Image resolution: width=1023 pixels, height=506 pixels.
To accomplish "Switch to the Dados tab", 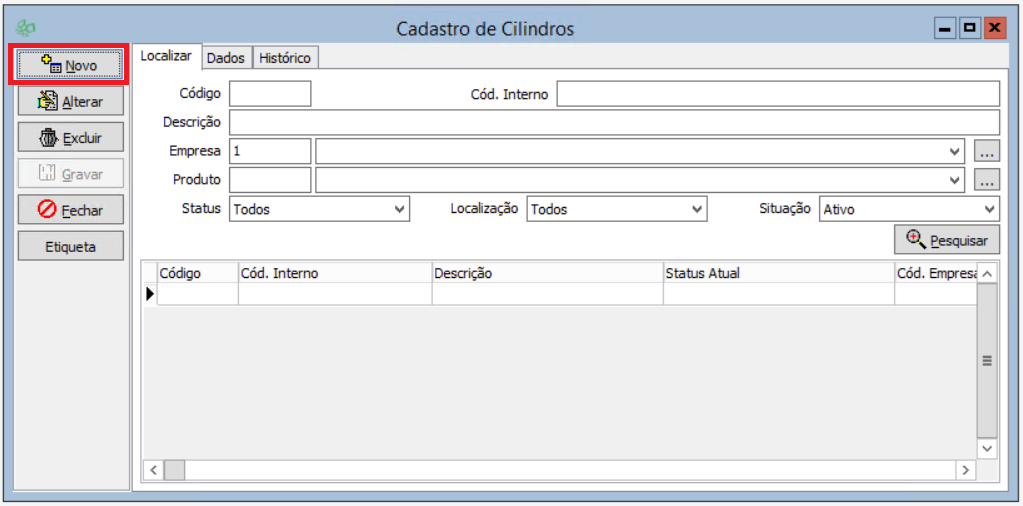I will click(x=225, y=58).
